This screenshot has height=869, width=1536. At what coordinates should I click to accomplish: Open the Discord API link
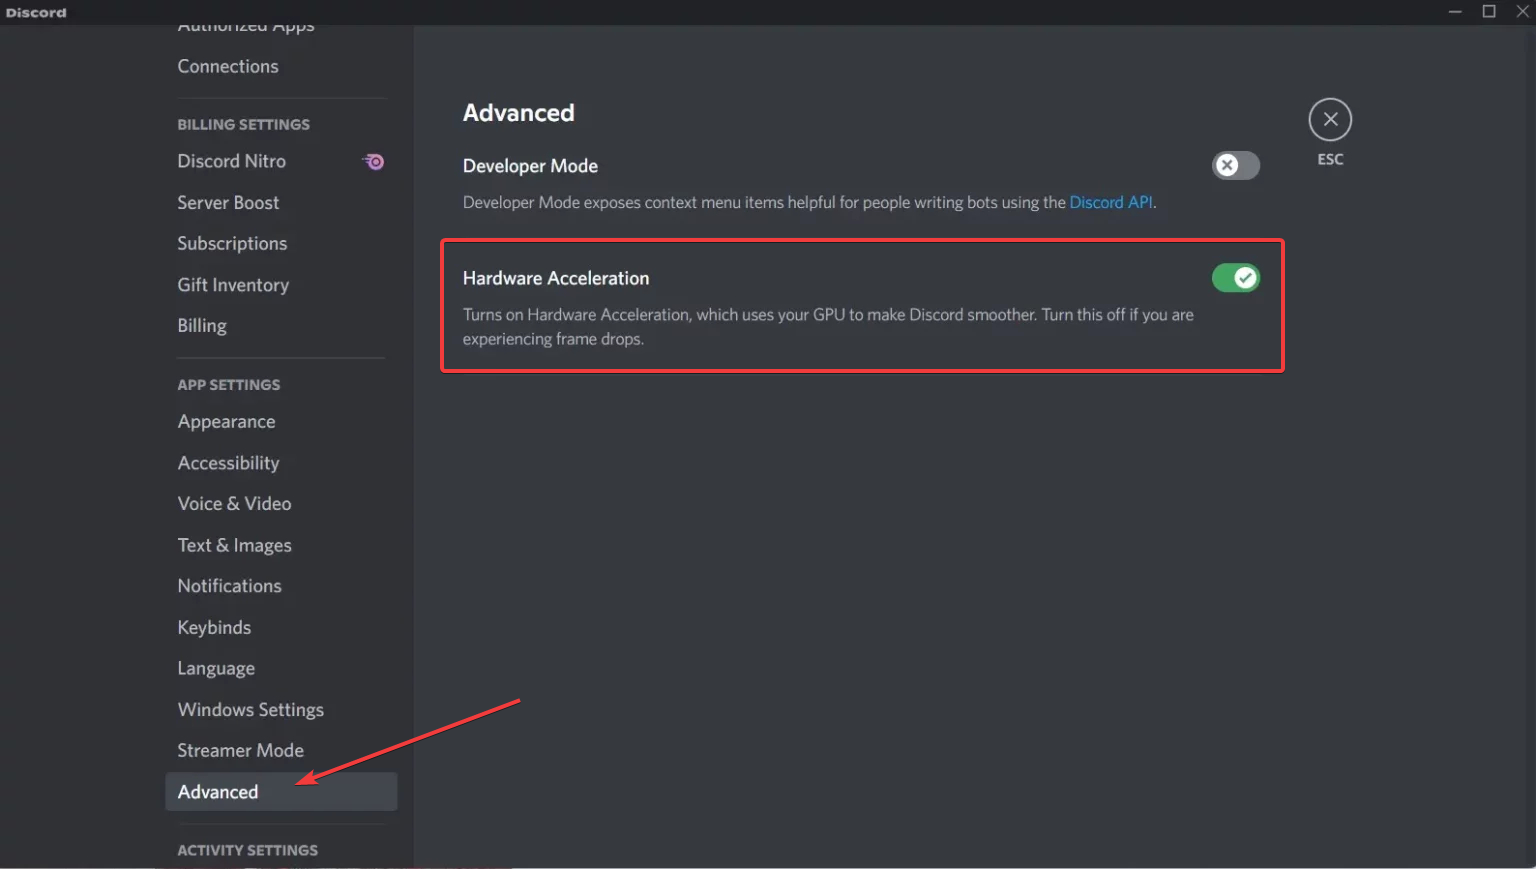pyautogui.click(x=1111, y=202)
